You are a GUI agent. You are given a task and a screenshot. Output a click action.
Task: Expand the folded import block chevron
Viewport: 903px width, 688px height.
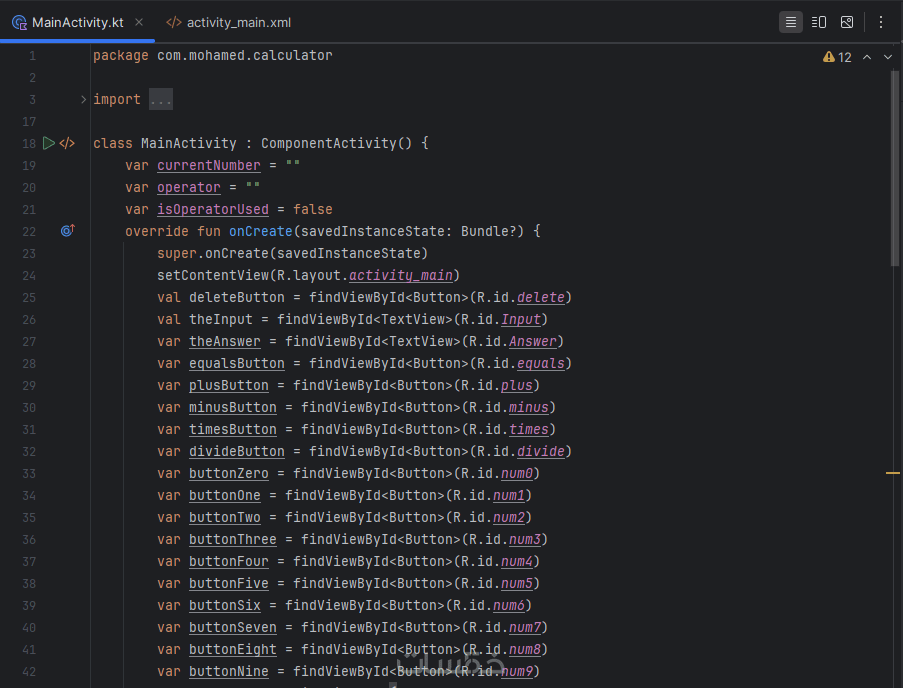click(x=83, y=99)
